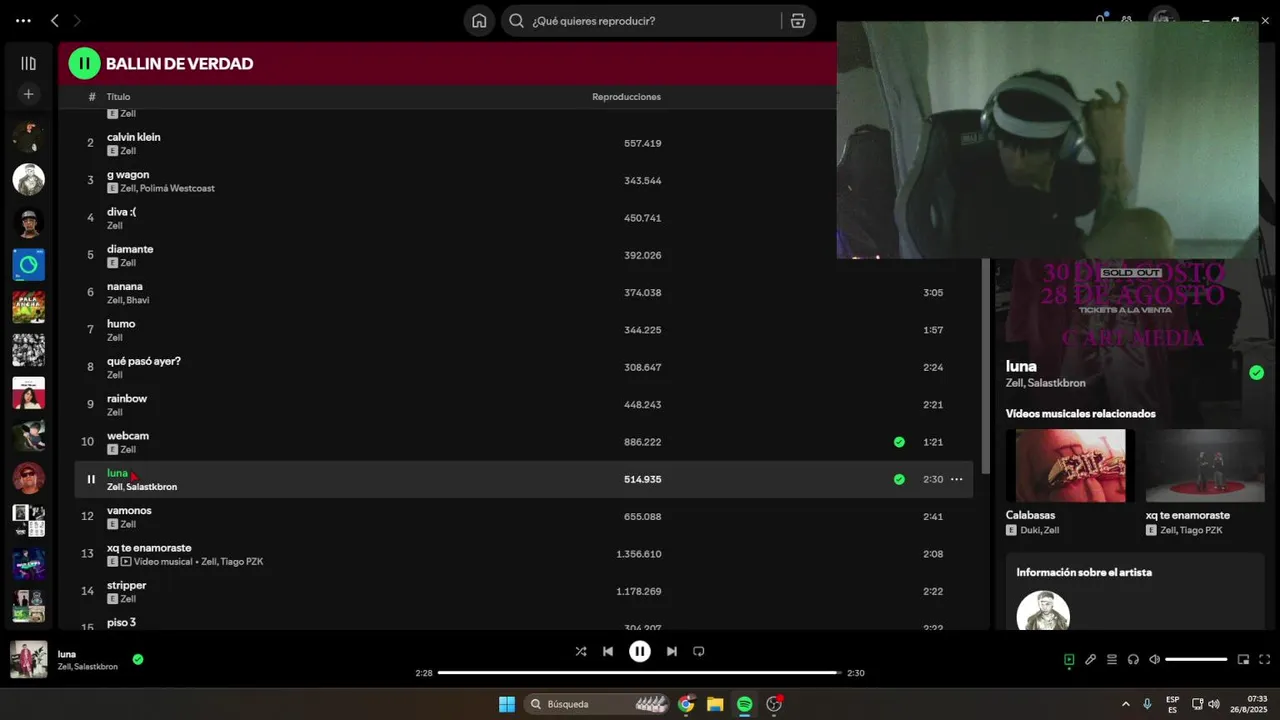Open Chrome from the taskbar
Viewport: 1280px width, 720px height.
coord(686,704)
